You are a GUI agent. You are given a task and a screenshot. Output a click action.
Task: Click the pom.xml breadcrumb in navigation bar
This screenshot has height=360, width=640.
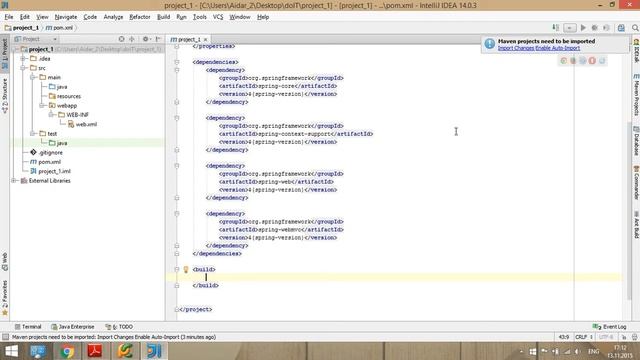pyautogui.click(x=59, y=28)
